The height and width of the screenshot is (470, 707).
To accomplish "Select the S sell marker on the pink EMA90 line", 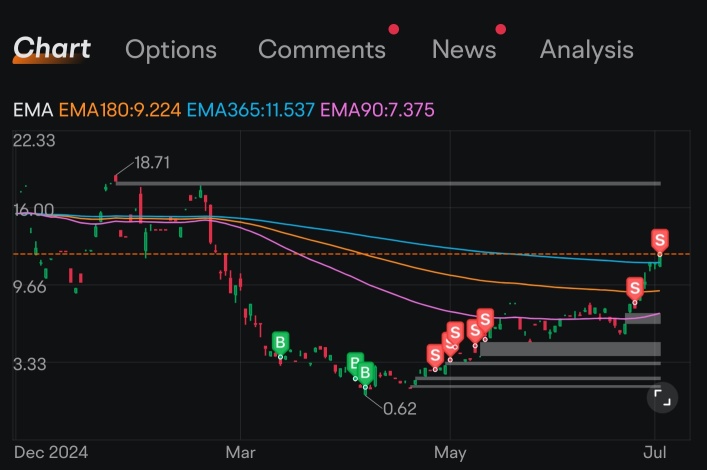I will tap(485, 320).
